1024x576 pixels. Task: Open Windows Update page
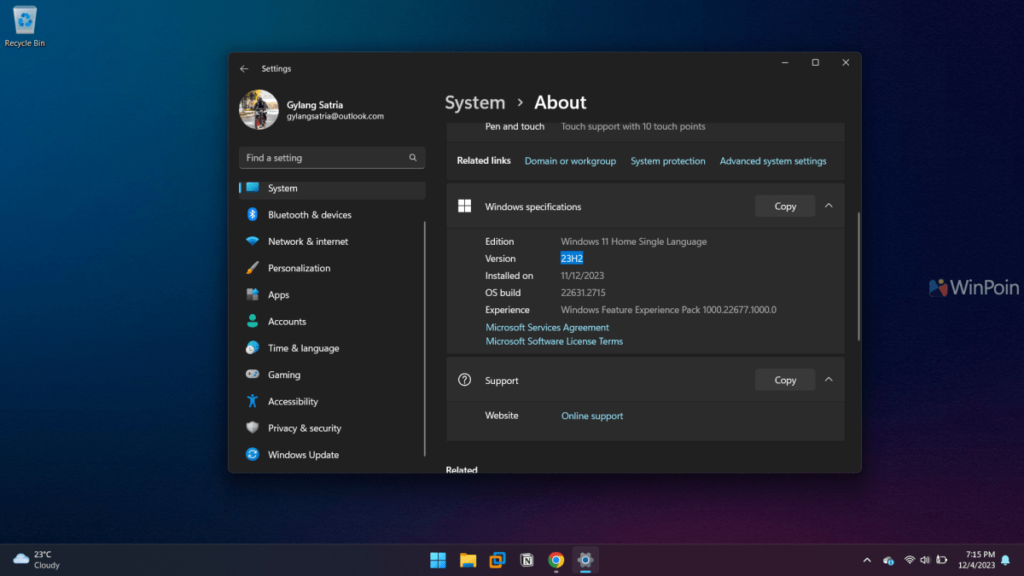coord(302,455)
